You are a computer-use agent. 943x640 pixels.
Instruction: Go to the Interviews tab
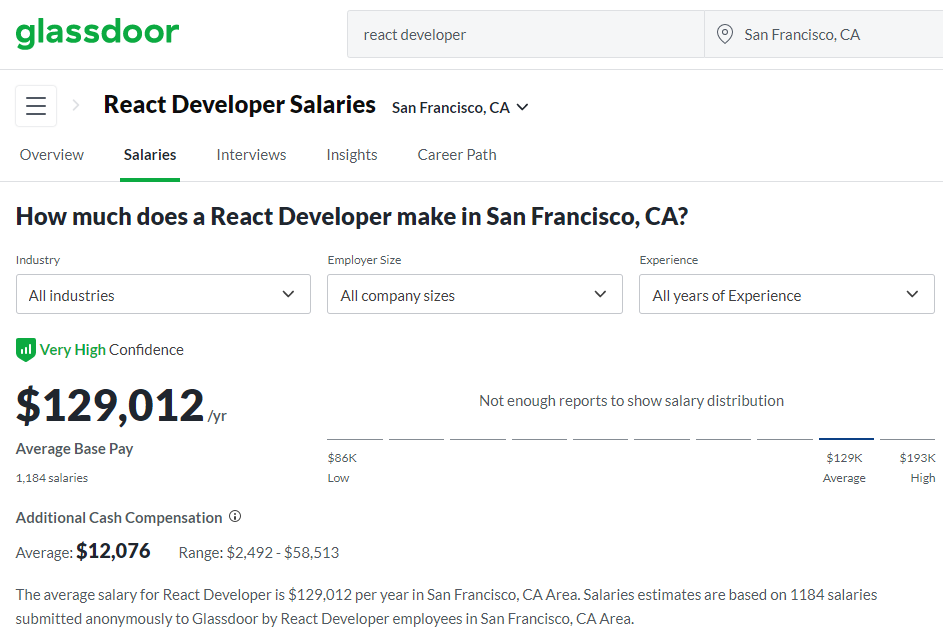point(251,155)
